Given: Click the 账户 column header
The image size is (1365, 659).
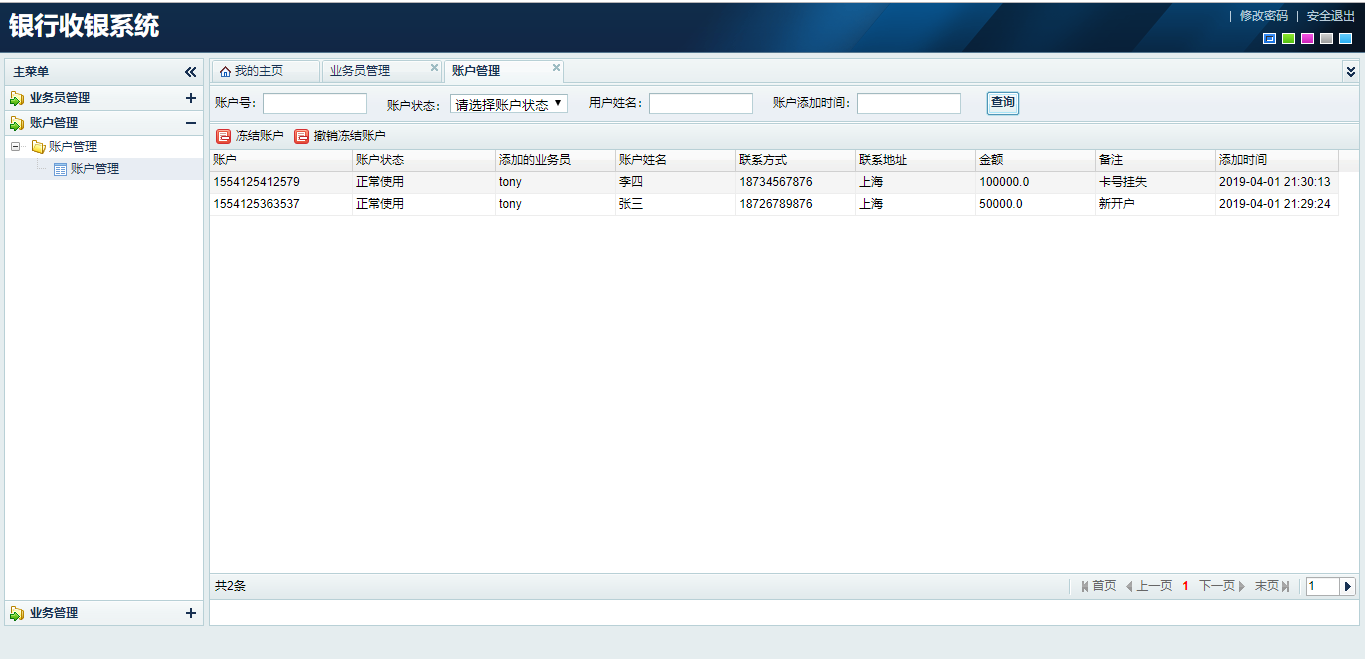Looking at the screenshot, I should coord(281,160).
